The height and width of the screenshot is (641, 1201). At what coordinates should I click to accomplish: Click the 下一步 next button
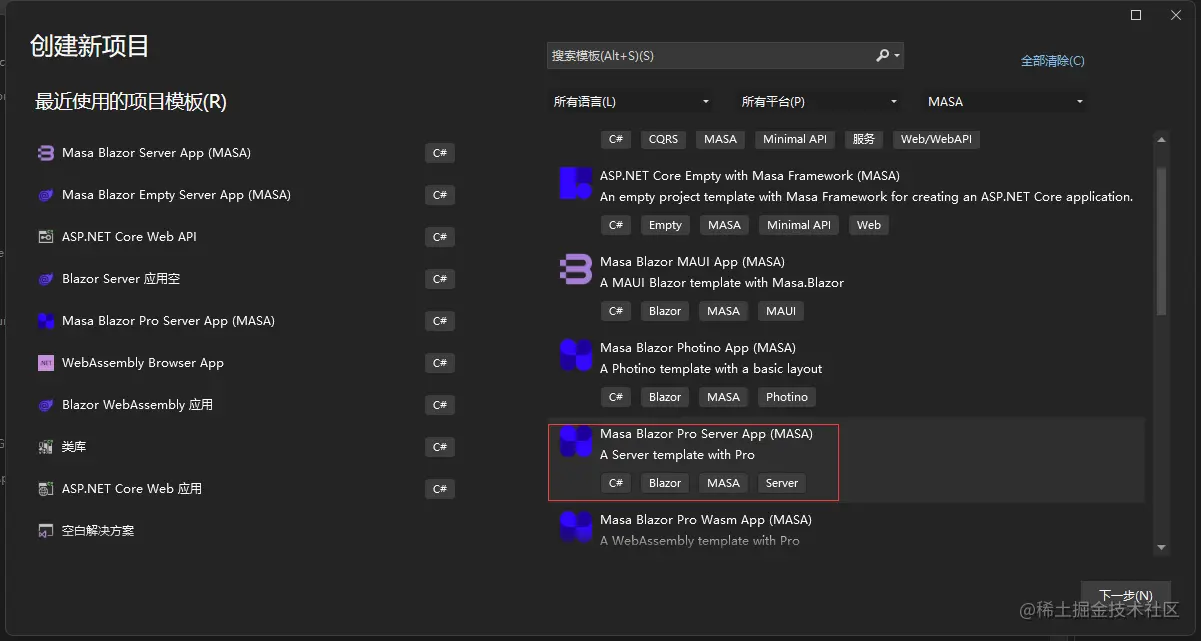pos(1126,595)
